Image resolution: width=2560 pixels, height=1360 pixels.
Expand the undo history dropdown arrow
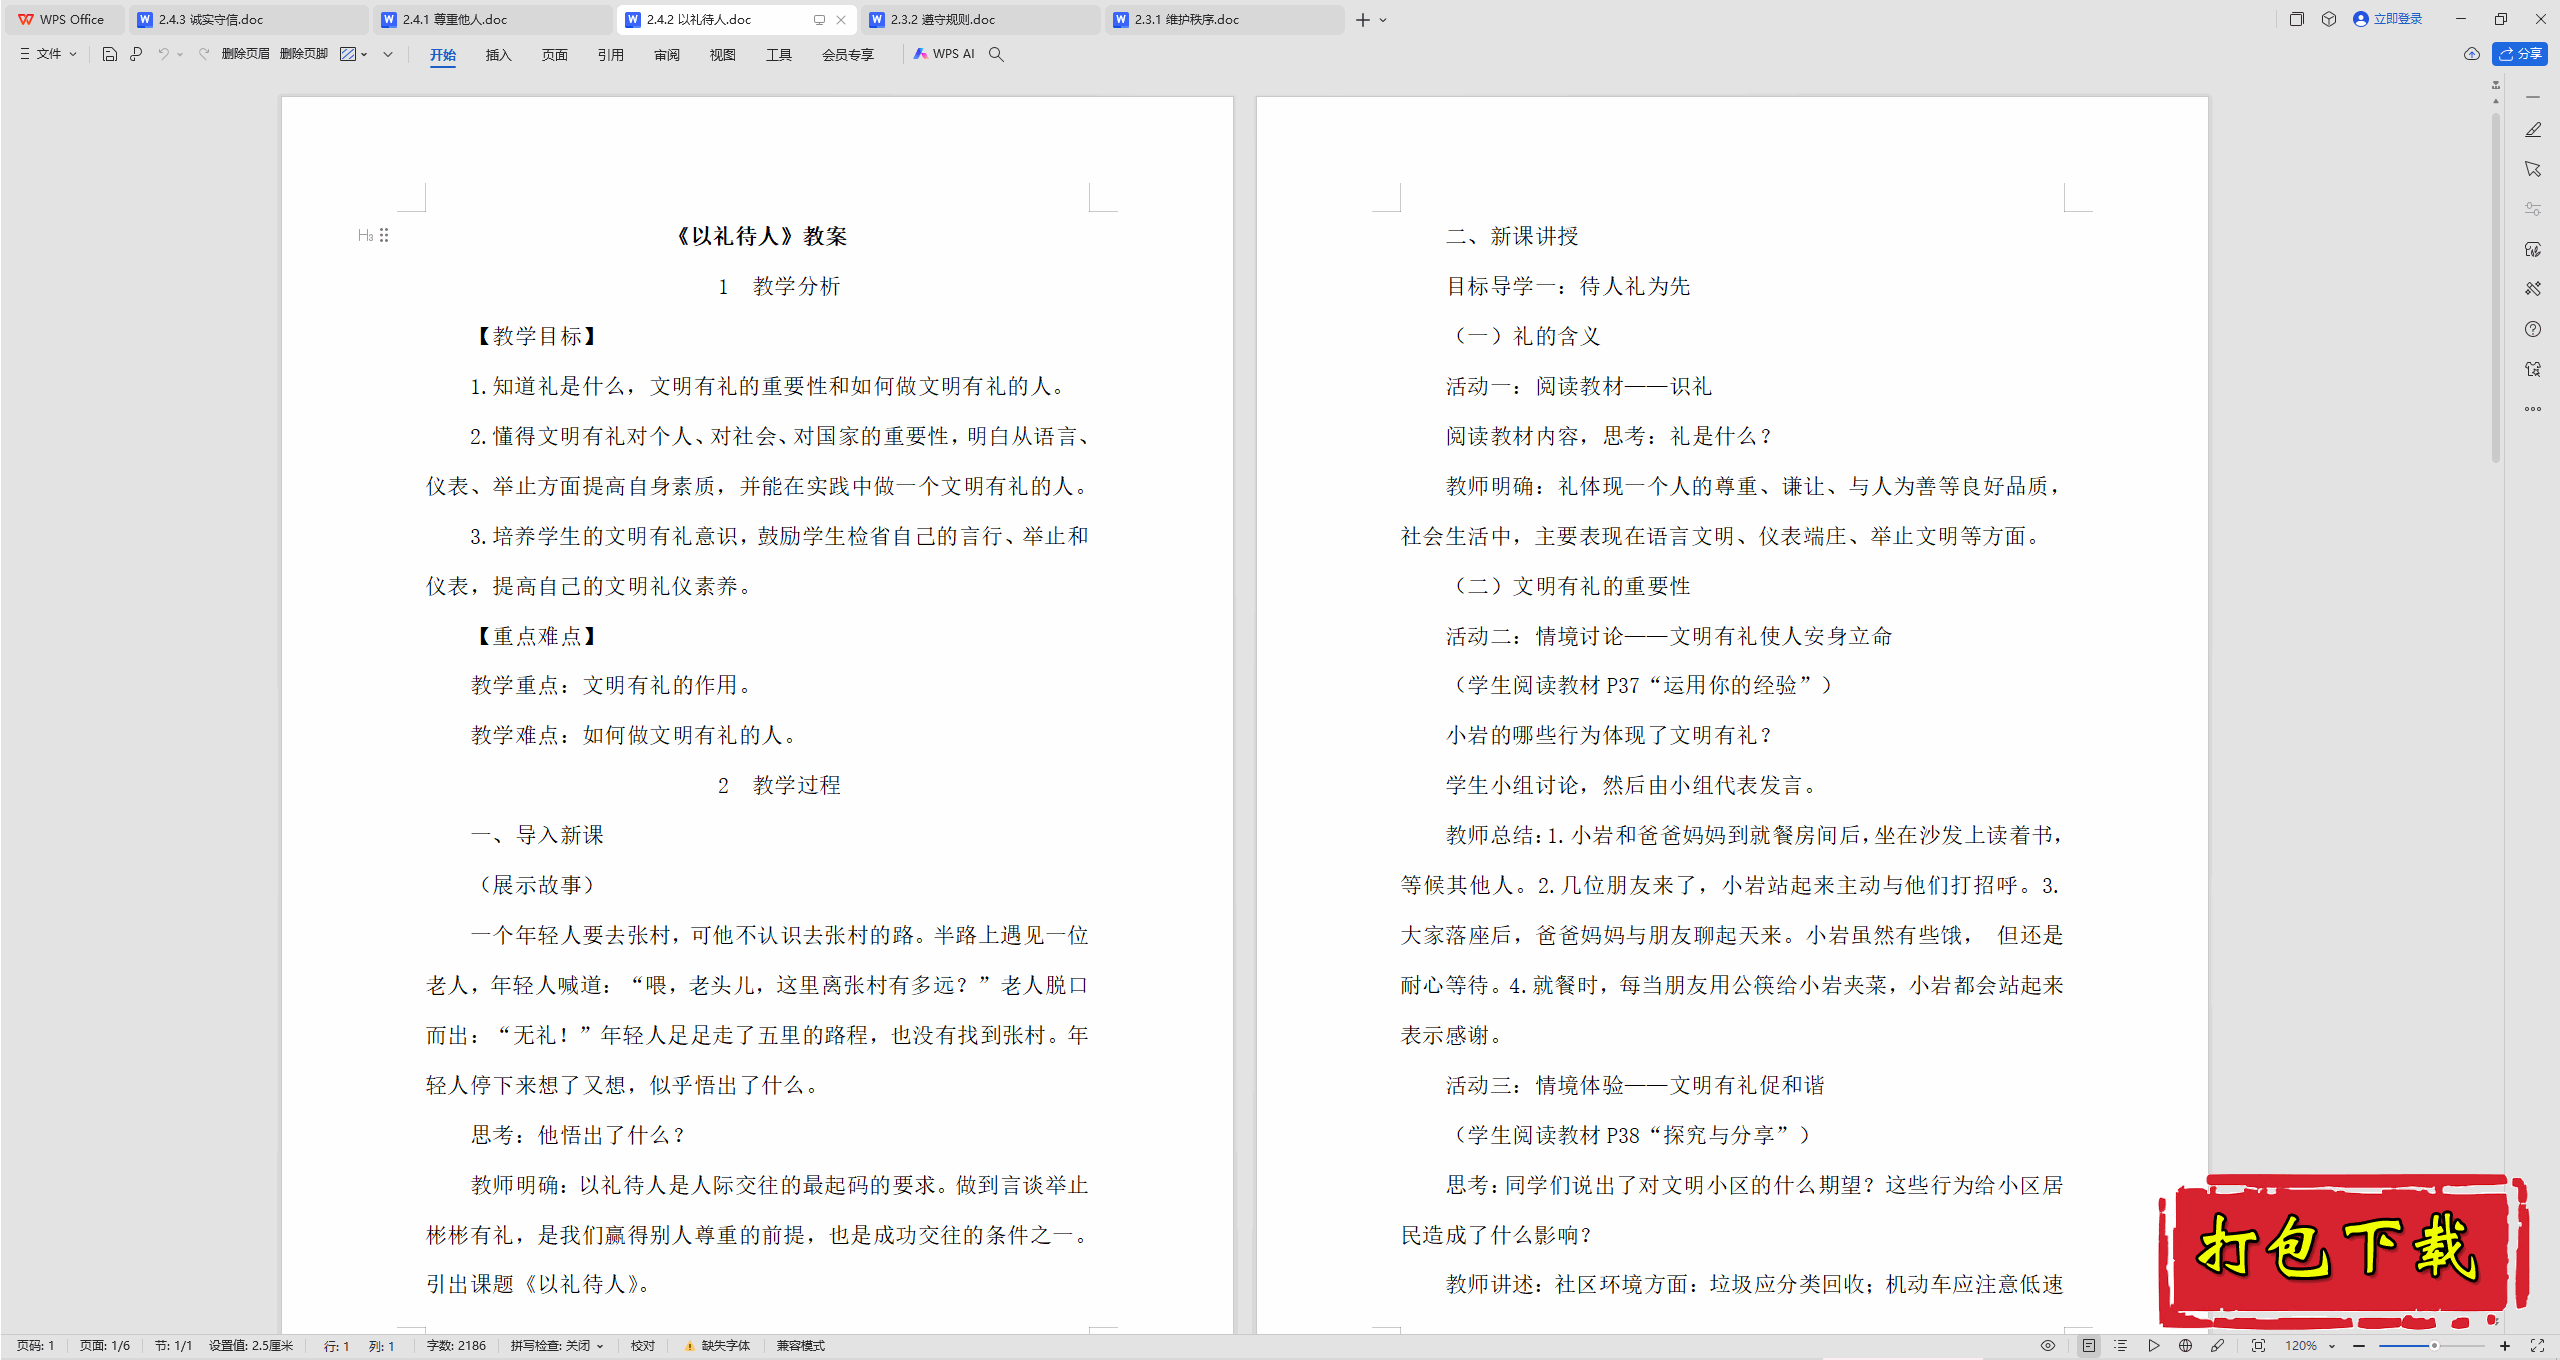coord(180,54)
